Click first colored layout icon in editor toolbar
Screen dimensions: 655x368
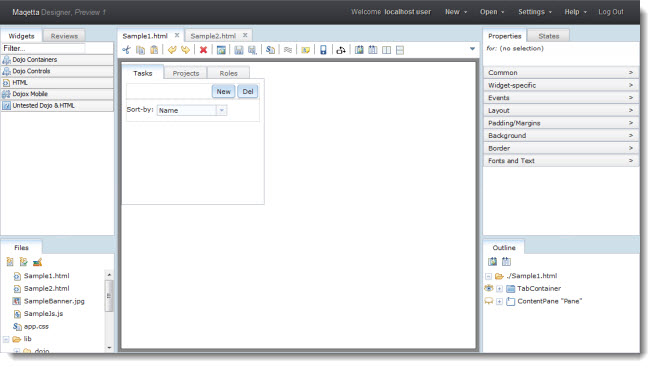click(x=359, y=50)
